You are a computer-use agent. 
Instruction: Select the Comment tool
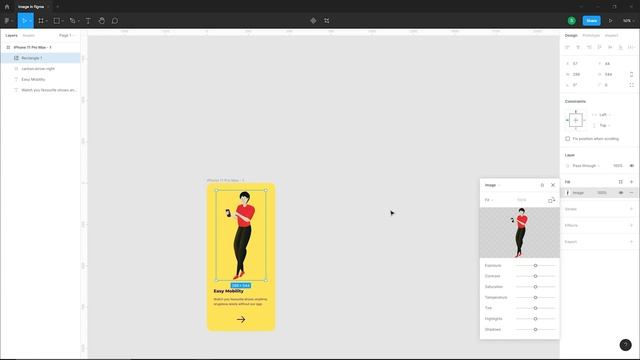[x=115, y=20]
